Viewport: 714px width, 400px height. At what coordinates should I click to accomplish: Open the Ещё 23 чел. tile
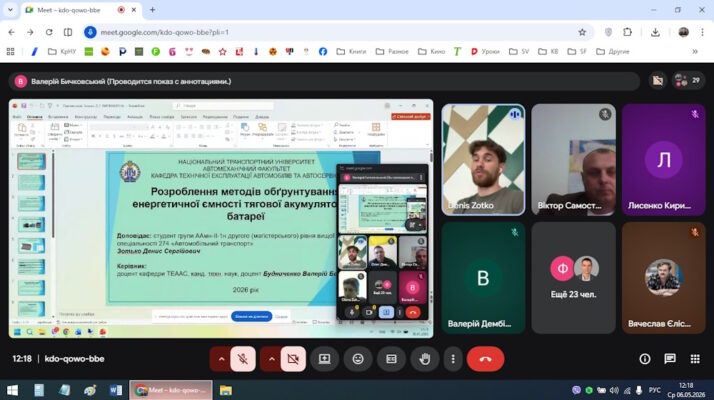coord(573,277)
